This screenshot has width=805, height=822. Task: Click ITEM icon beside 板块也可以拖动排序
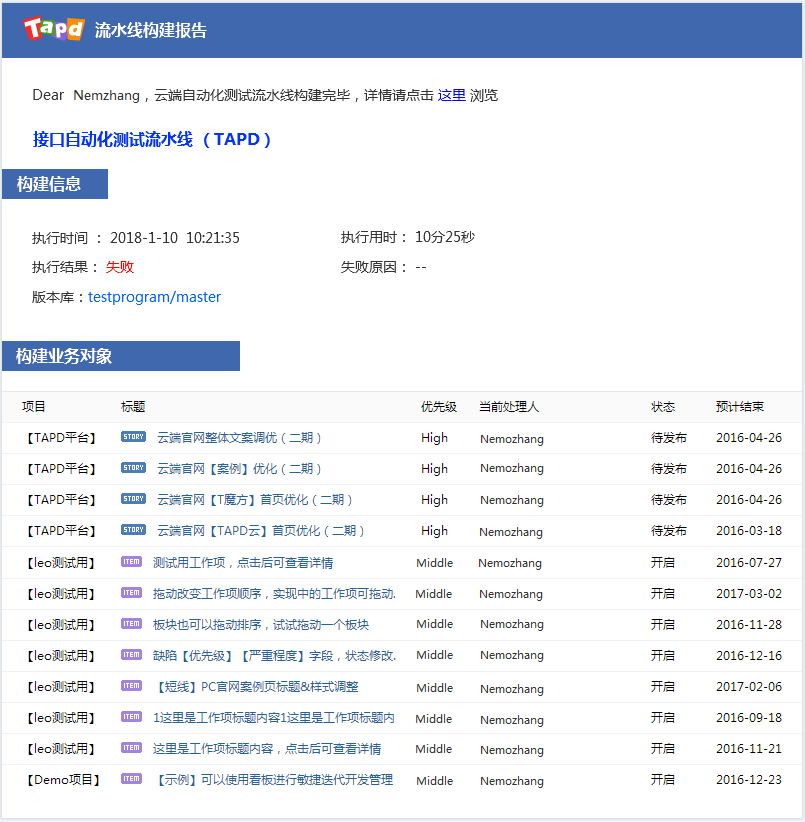click(131, 624)
